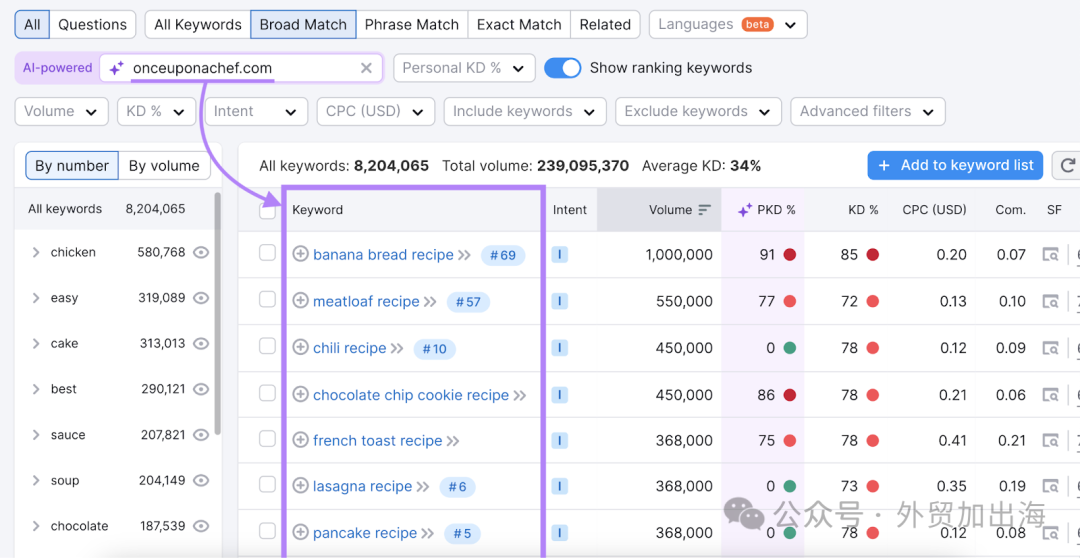Click the keyword groups sidebar scrollbar
Image resolution: width=1080 pixels, height=558 pixels.
(218, 313)
